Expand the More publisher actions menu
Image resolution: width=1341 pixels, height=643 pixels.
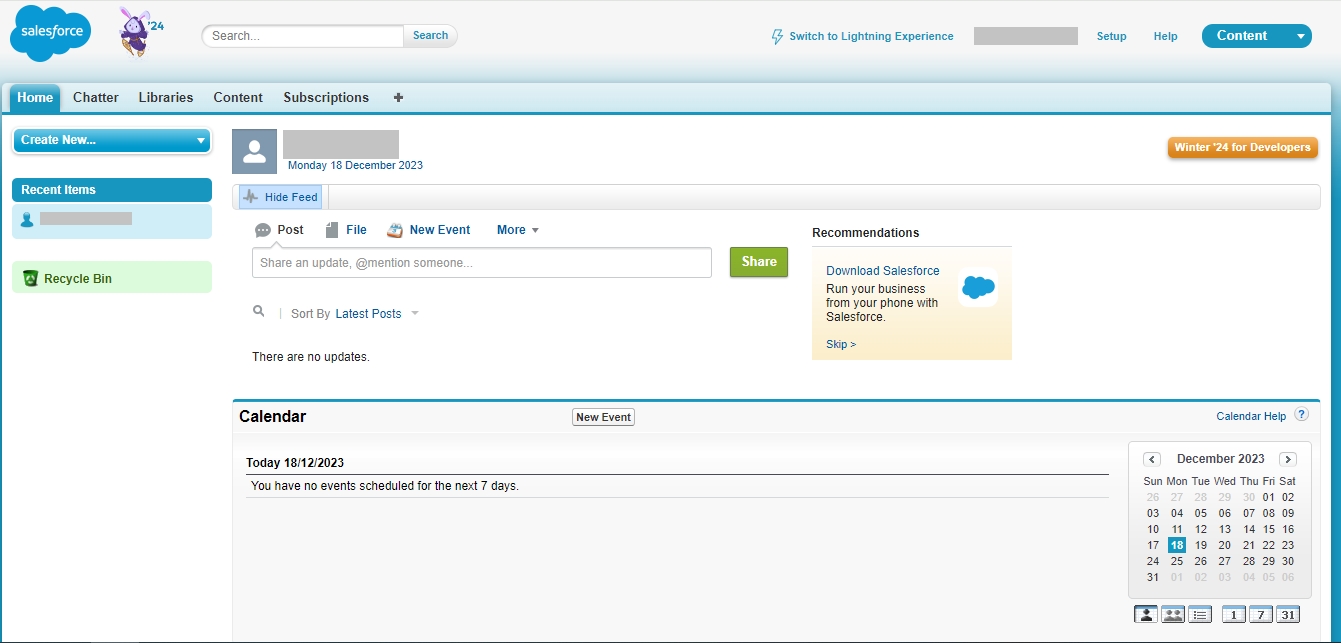coord(518,230)
